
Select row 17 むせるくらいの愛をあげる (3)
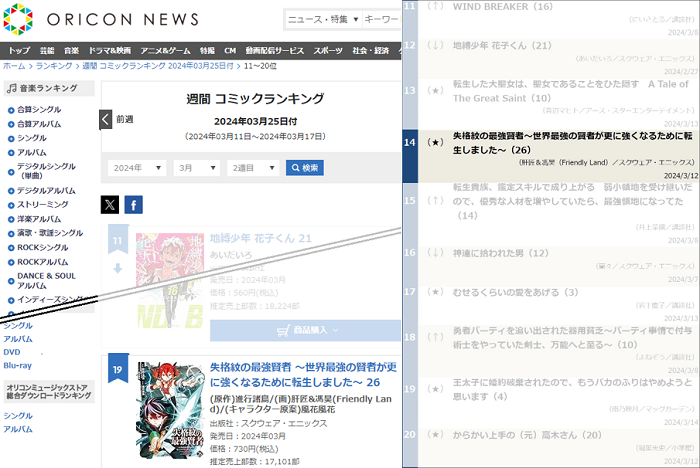(x=551, y=305)
